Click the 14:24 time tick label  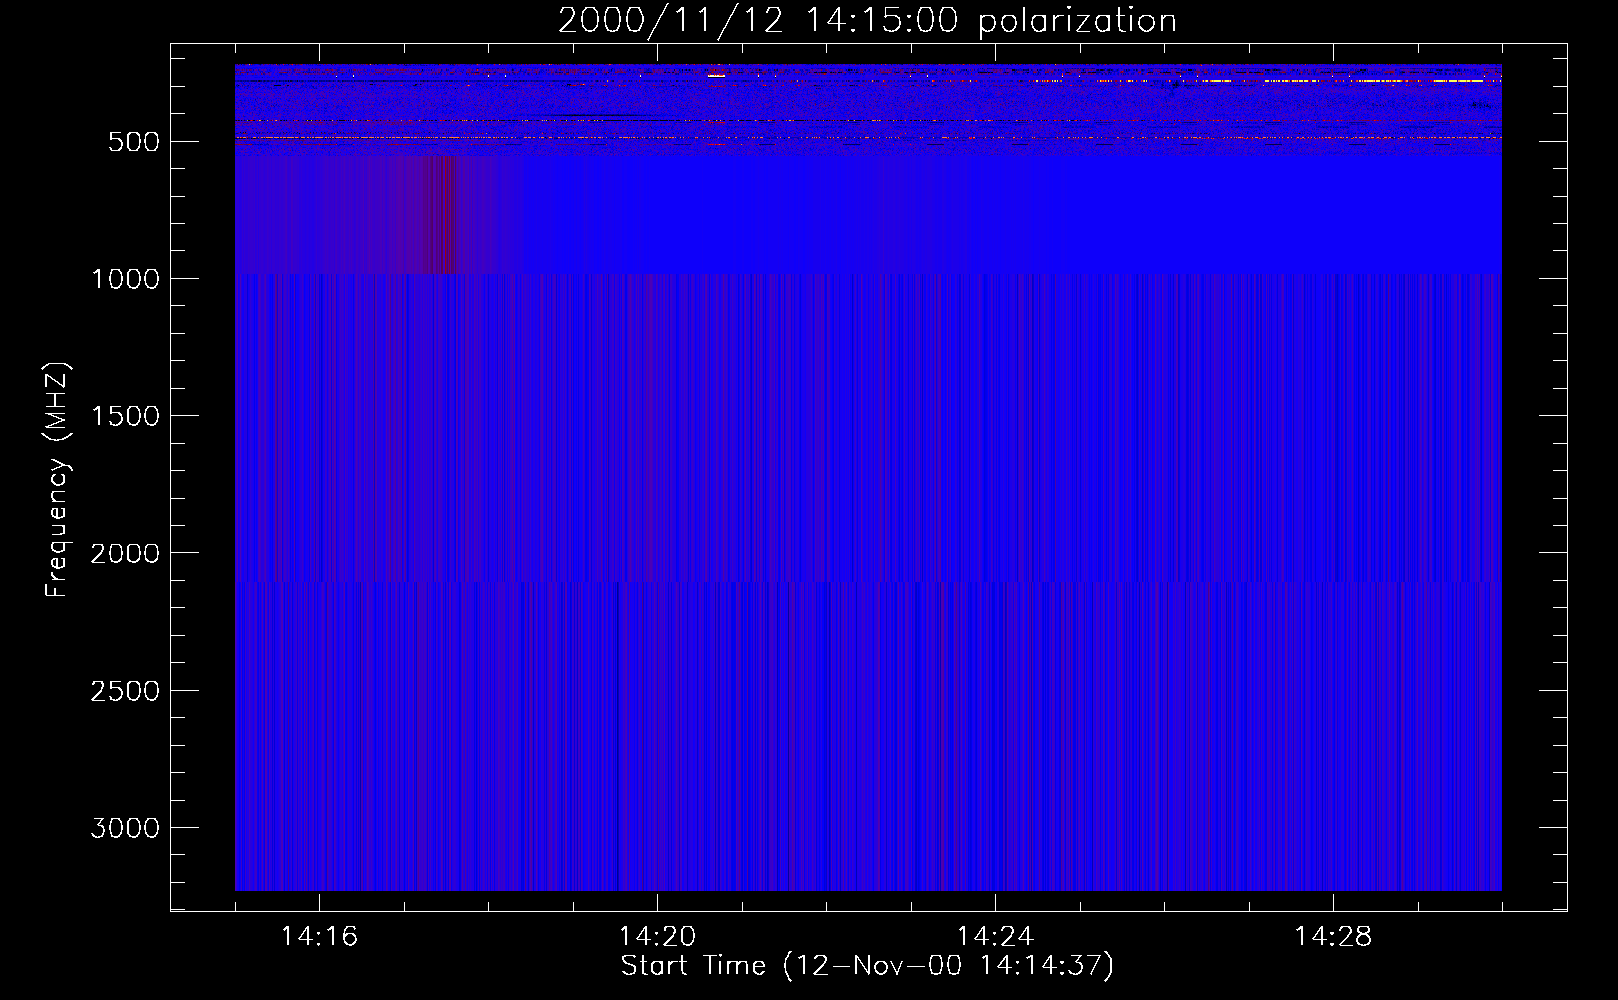coord(995,936)
